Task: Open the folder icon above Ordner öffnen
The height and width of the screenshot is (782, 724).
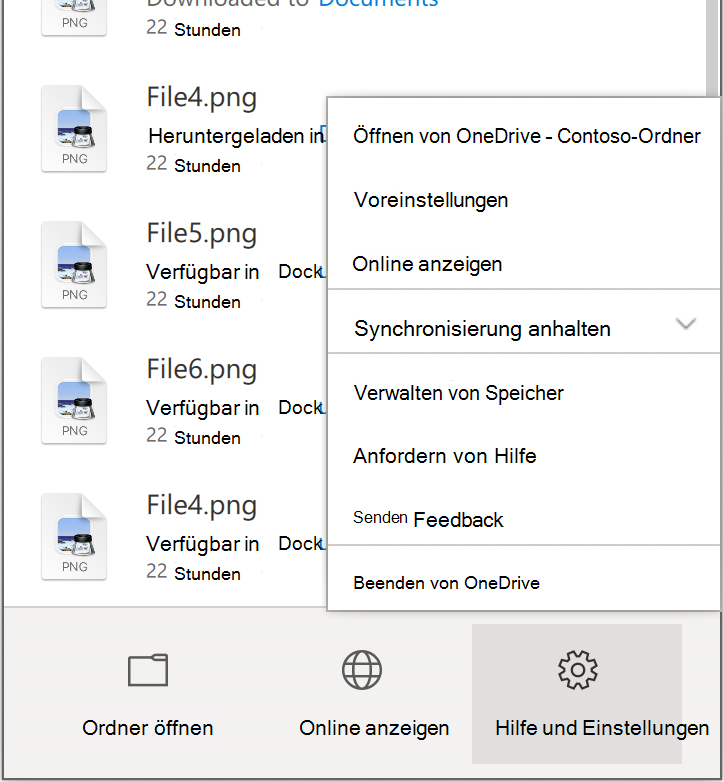Action: pos(148,670)
